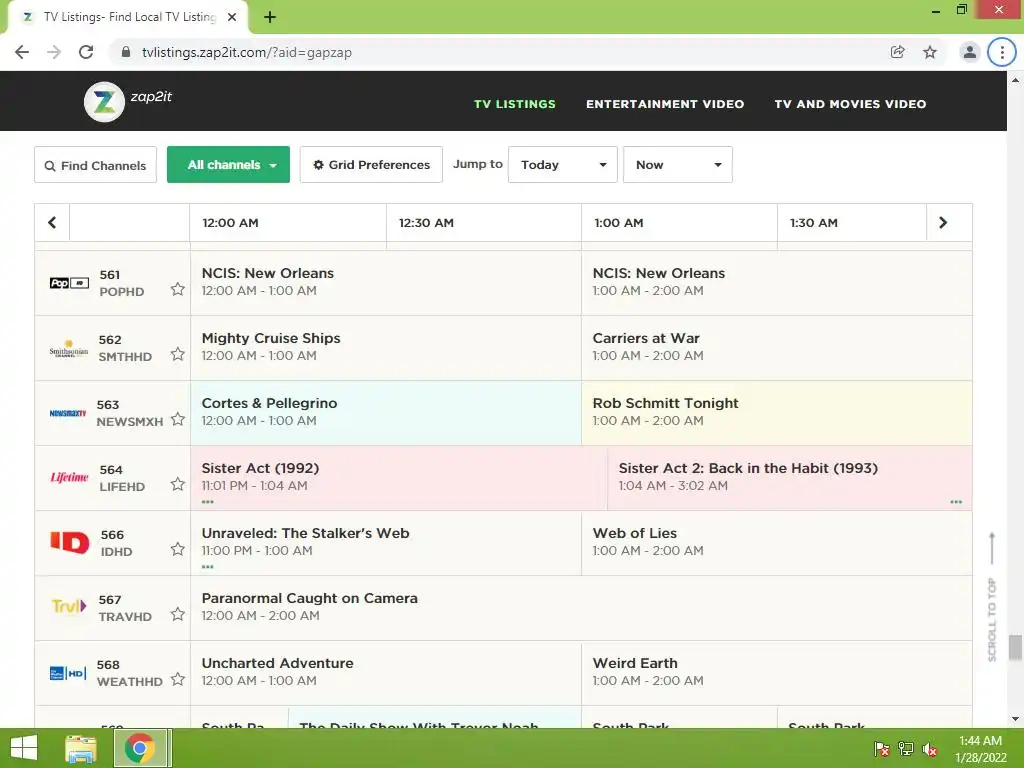Favorite SMTHHD channel 562
1024x768 pixels.
pyautogui.click(x=178, y=354)
